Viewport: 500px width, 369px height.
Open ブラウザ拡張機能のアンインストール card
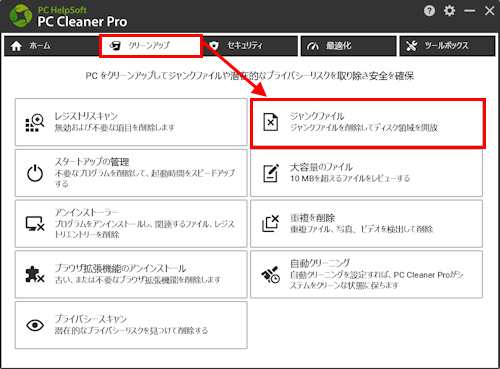coord(131,274)
